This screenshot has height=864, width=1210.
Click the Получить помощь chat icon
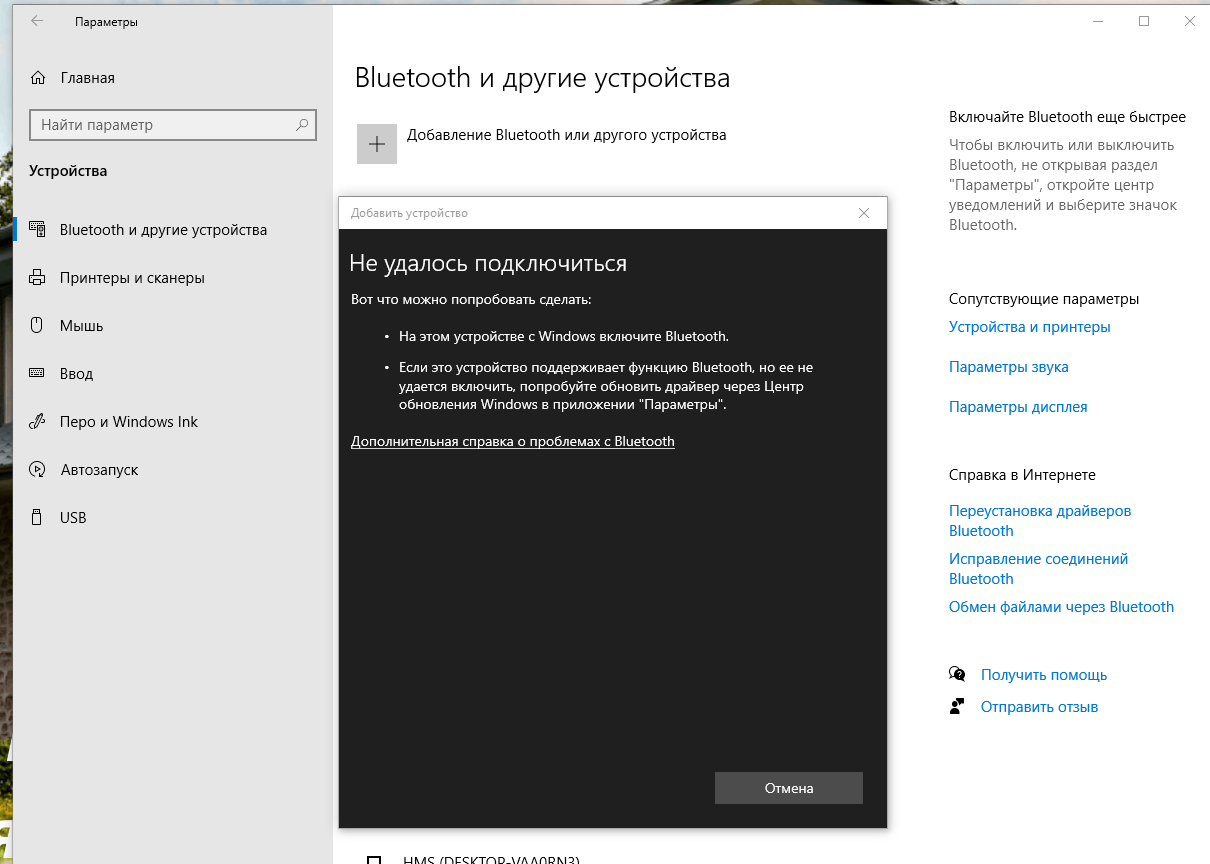click(957, 675)
